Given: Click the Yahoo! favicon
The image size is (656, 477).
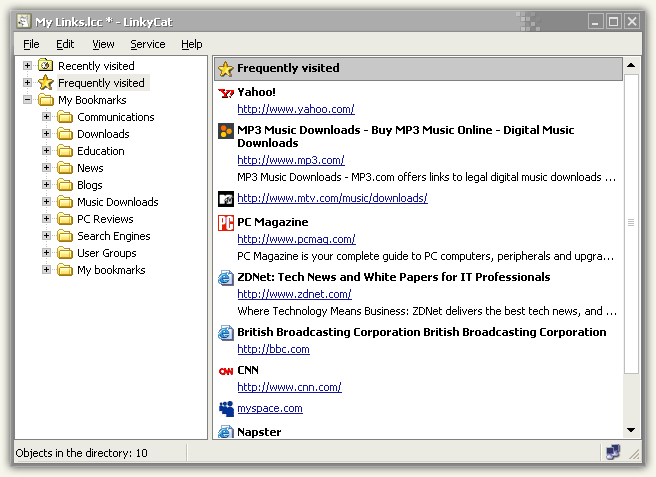Looking at the screenshot, I should coord(226,93).
